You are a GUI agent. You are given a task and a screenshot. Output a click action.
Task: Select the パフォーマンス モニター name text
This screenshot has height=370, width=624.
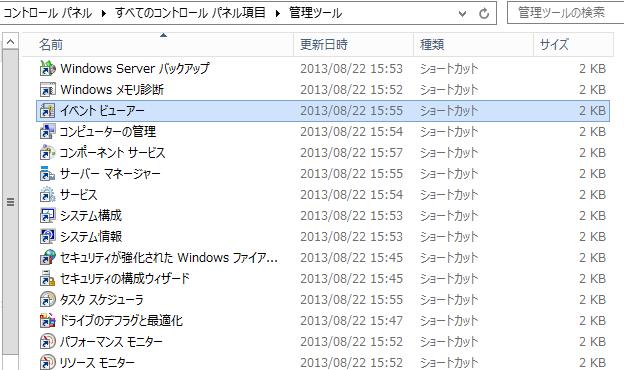(x=111, y=342)
